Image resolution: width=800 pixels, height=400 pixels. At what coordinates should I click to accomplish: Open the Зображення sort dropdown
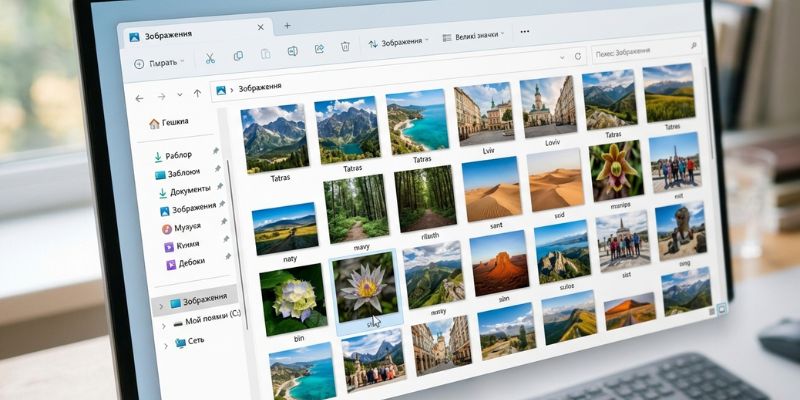point(398,42)
